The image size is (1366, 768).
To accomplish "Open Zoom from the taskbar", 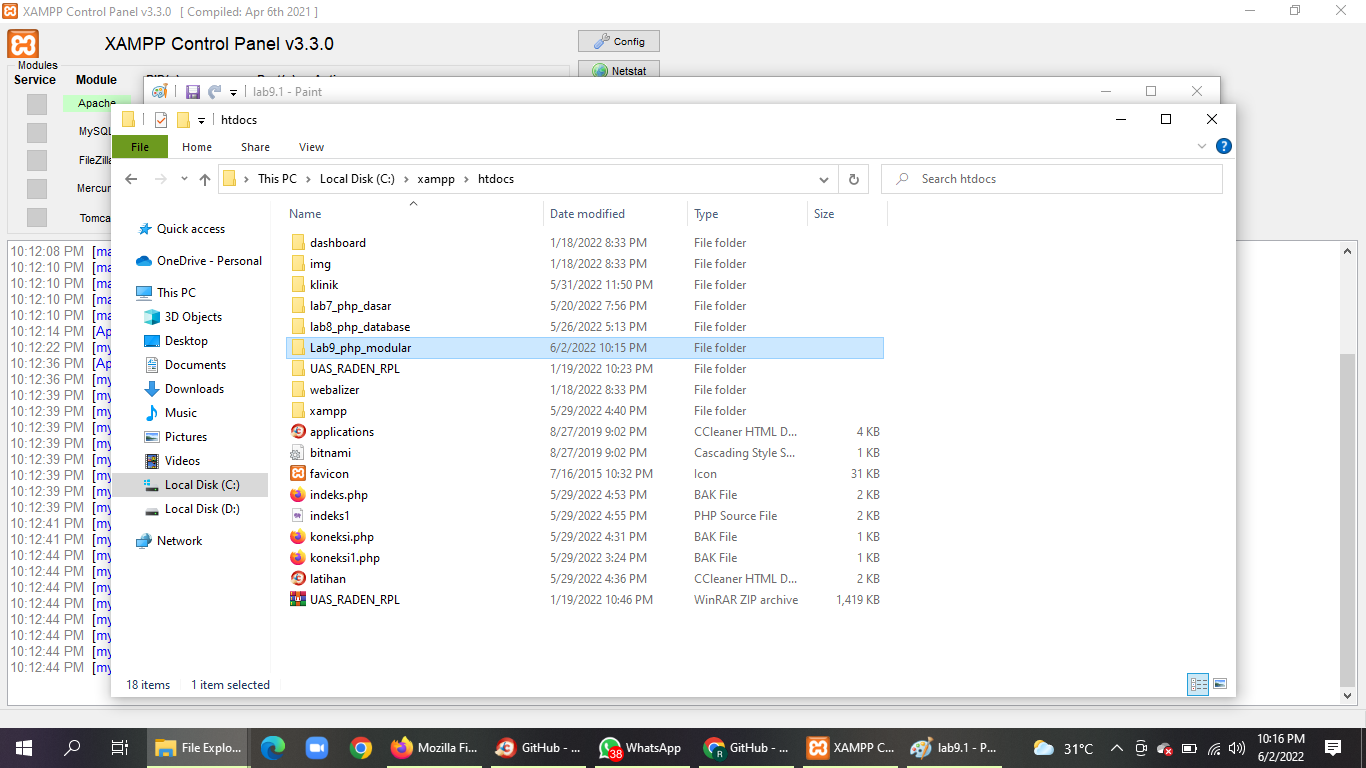I will click(x=317, y=748).
